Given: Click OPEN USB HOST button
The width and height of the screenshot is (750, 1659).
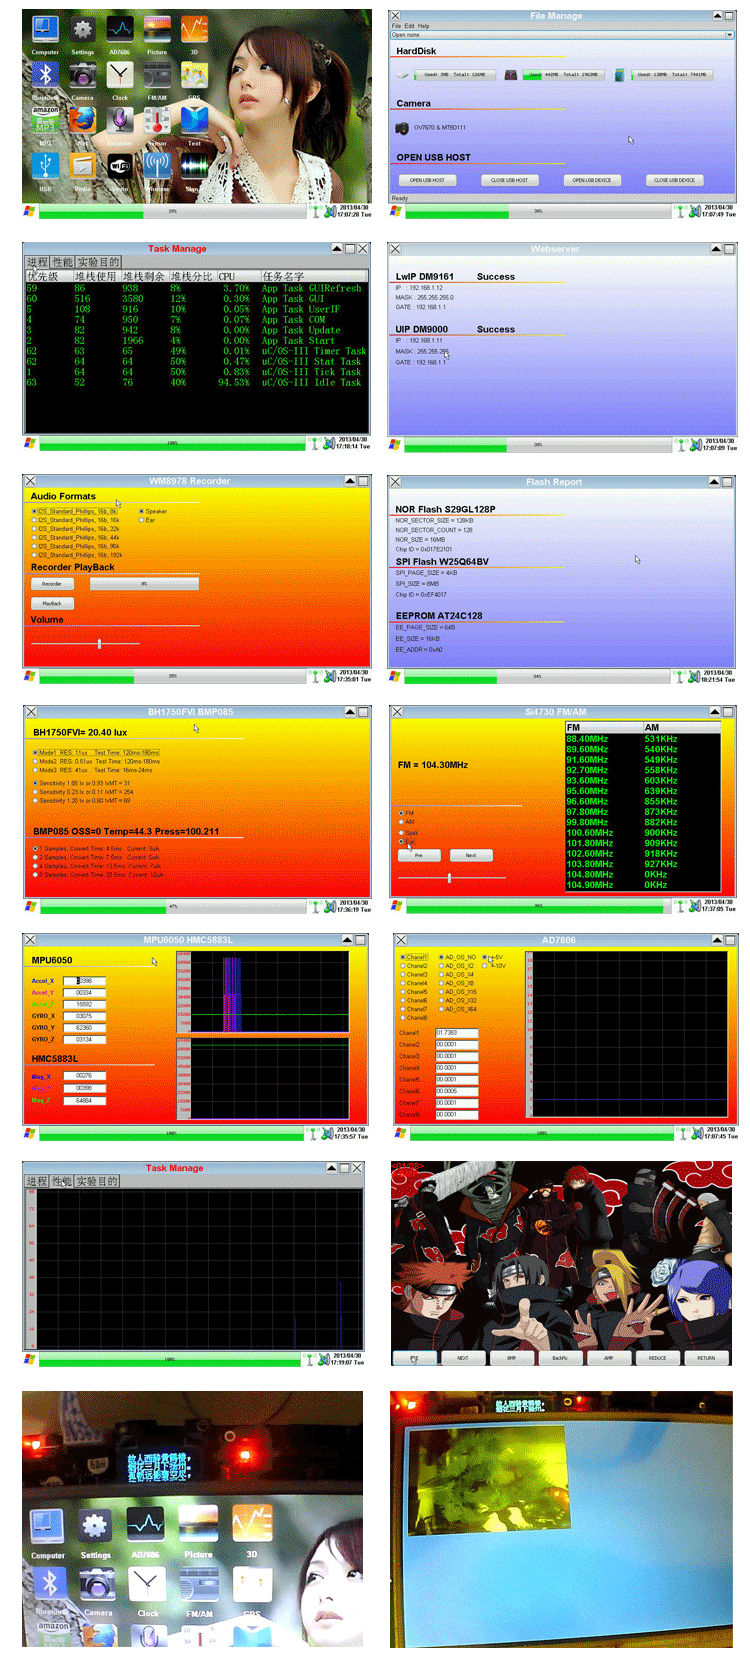Looking at the screenshot, I should (x=427, y=180).
